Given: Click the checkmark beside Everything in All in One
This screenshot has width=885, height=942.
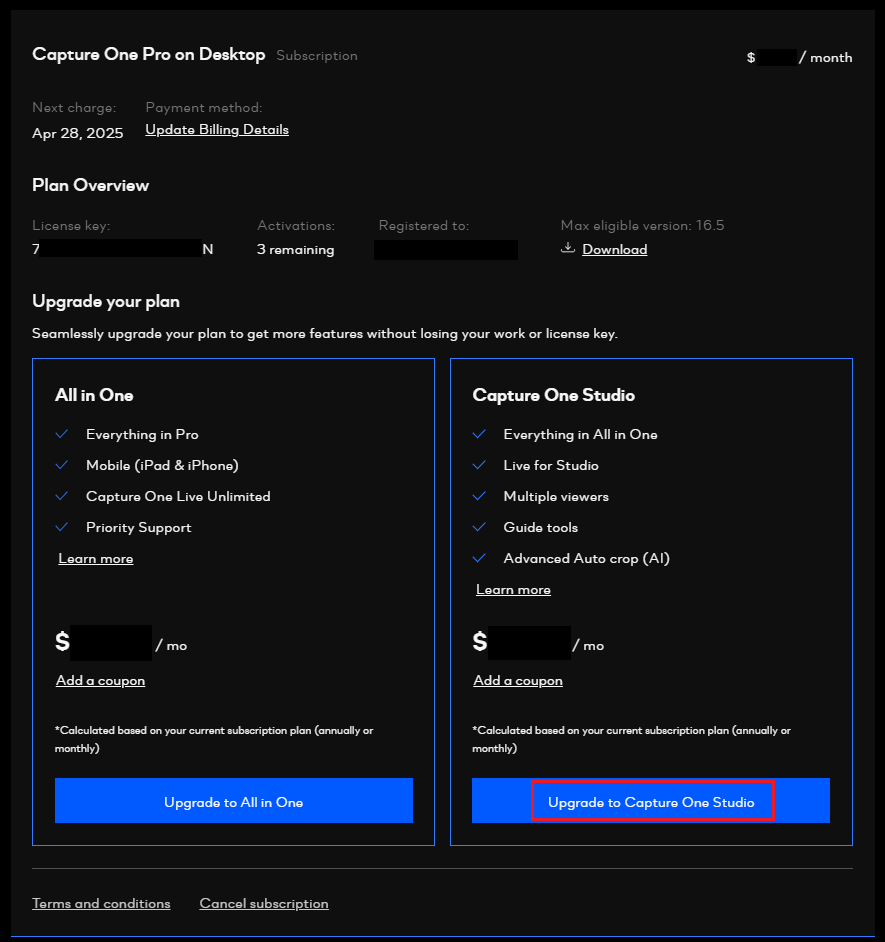Looking at the screenshot, I should pos(479,434).
